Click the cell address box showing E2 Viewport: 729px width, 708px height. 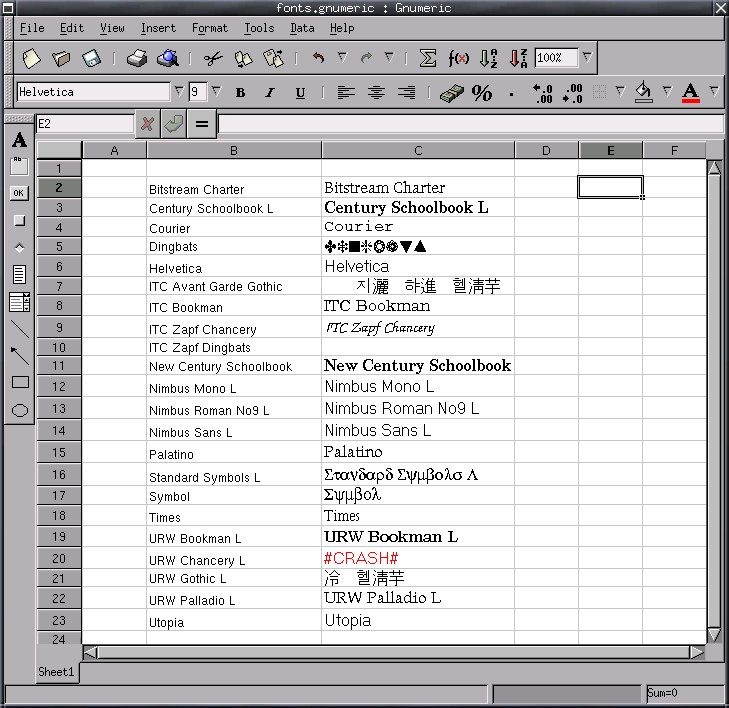(x=85, y=124)
